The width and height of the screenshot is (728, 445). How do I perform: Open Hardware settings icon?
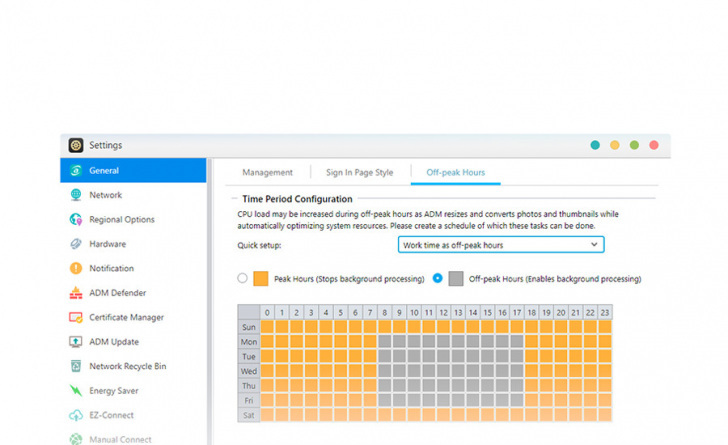(x=76, y=244)
